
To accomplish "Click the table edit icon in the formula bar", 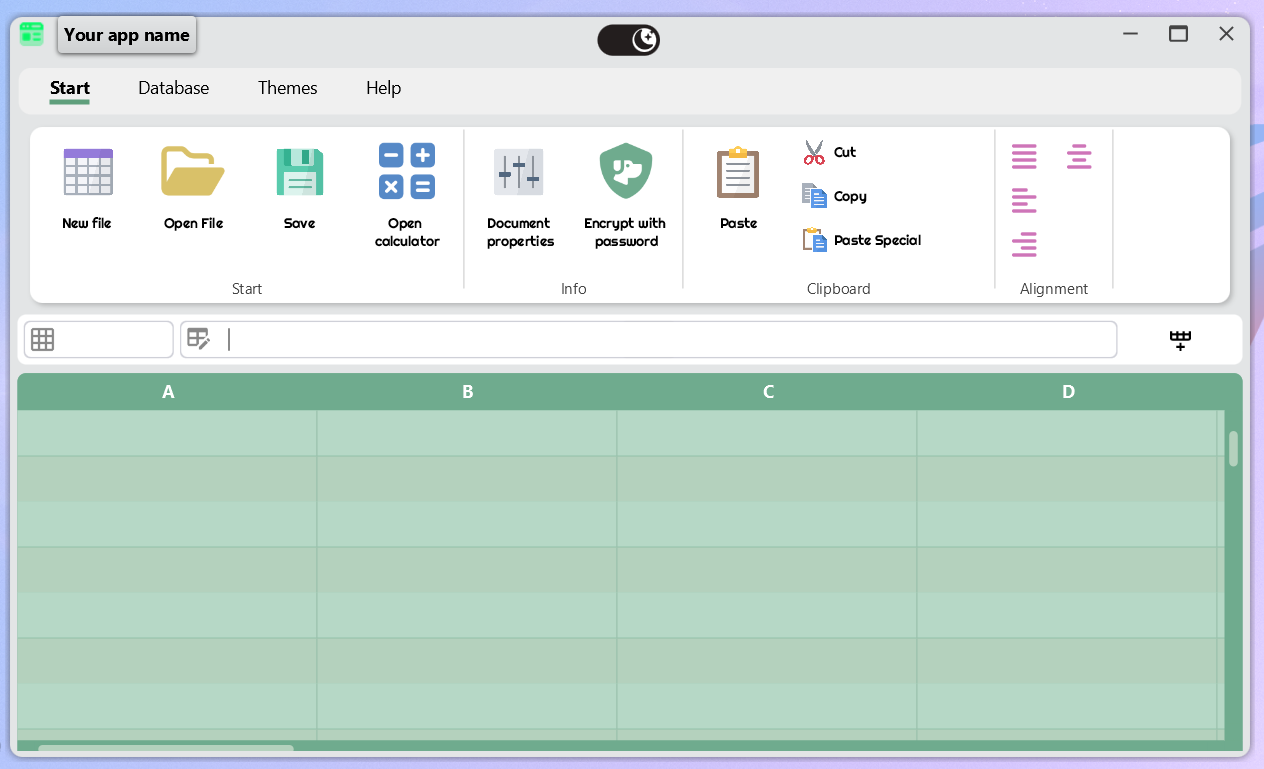I will pyautogui.click(x=199, y=339).
